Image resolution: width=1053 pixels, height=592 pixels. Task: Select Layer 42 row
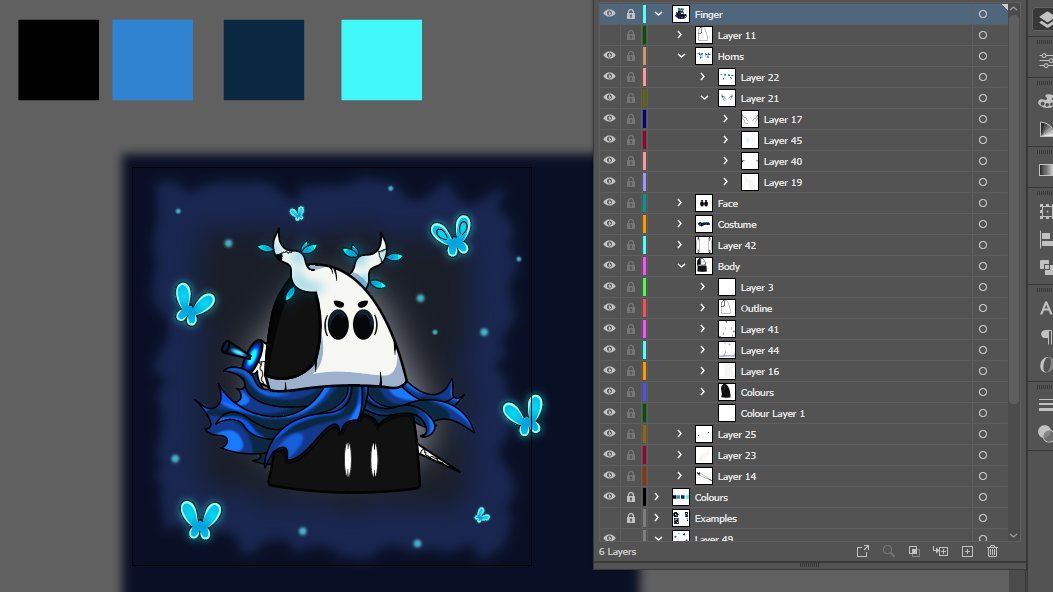click(x=803, y=245)
